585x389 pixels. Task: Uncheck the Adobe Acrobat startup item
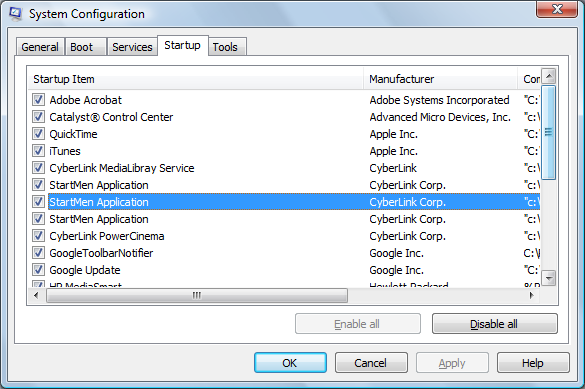click(38, 100)
